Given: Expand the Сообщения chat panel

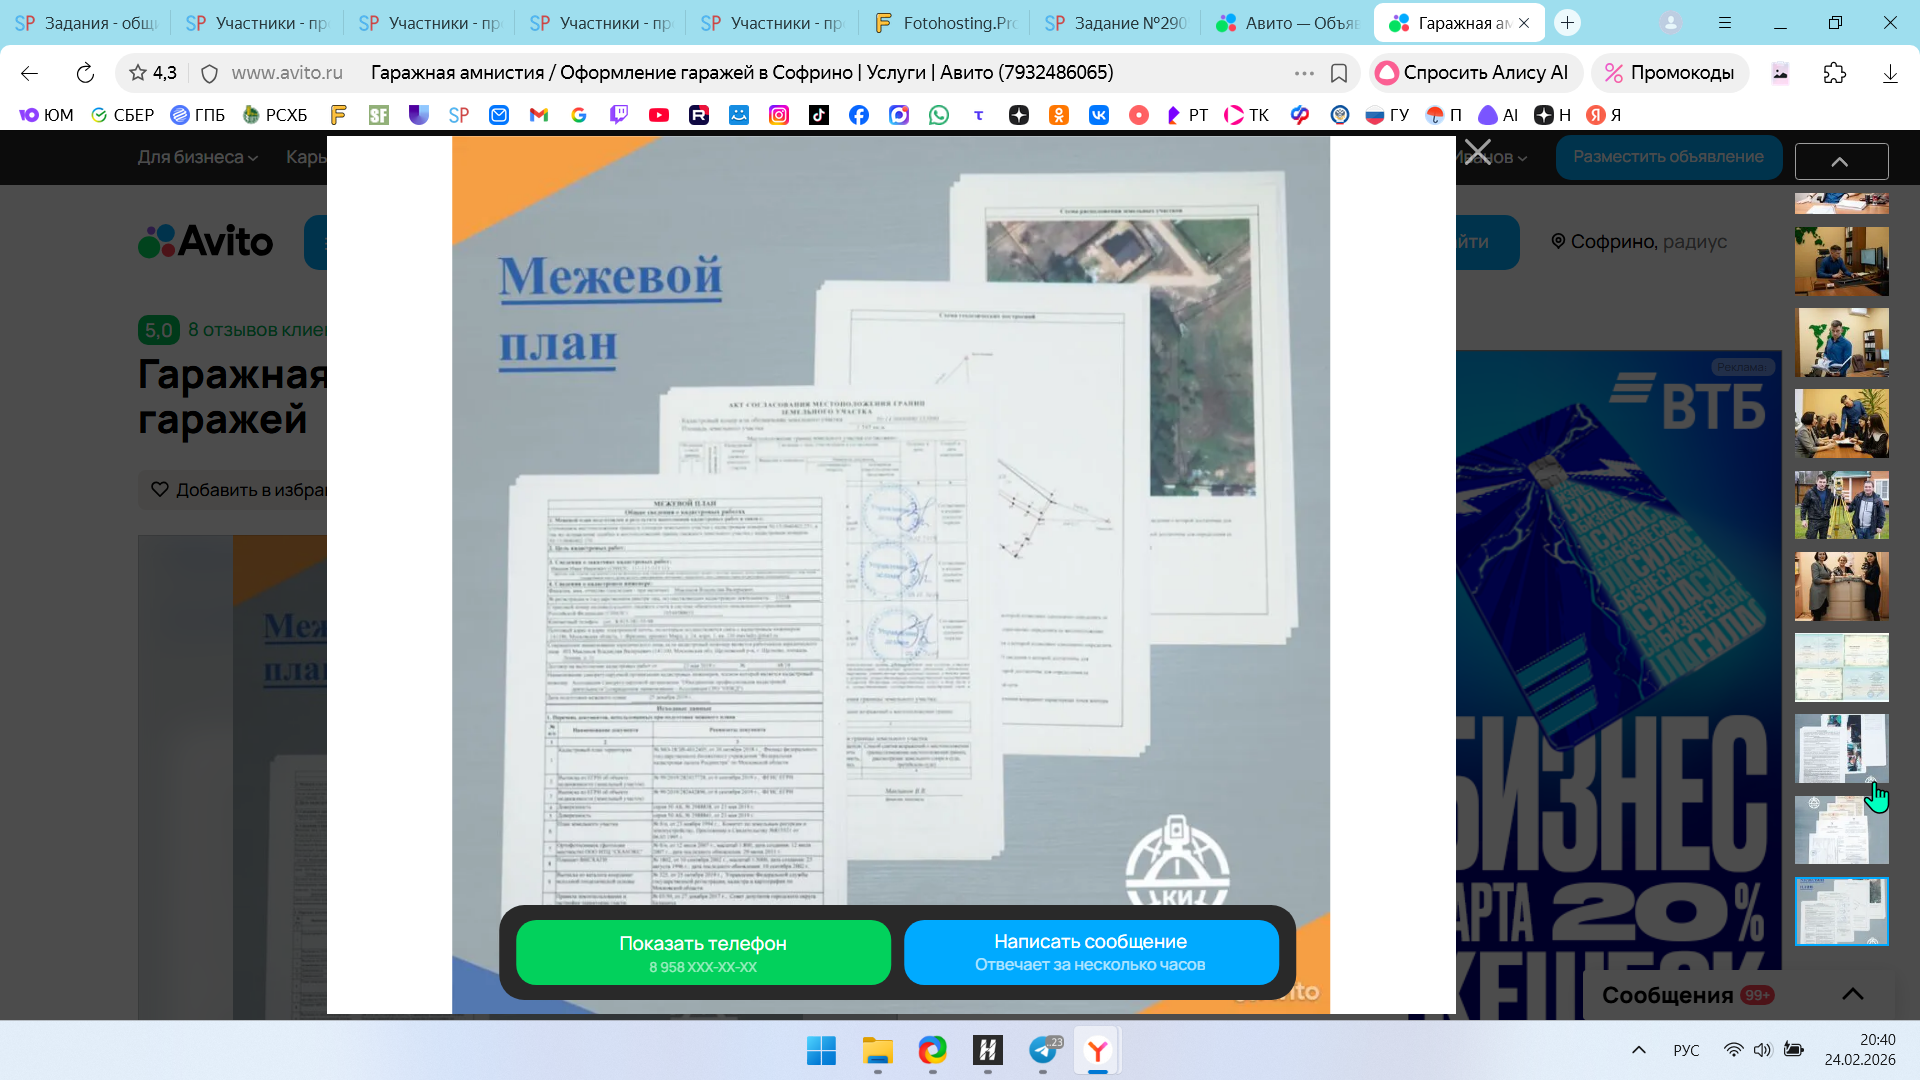Looking at the screenshot, I should 1852,994.
